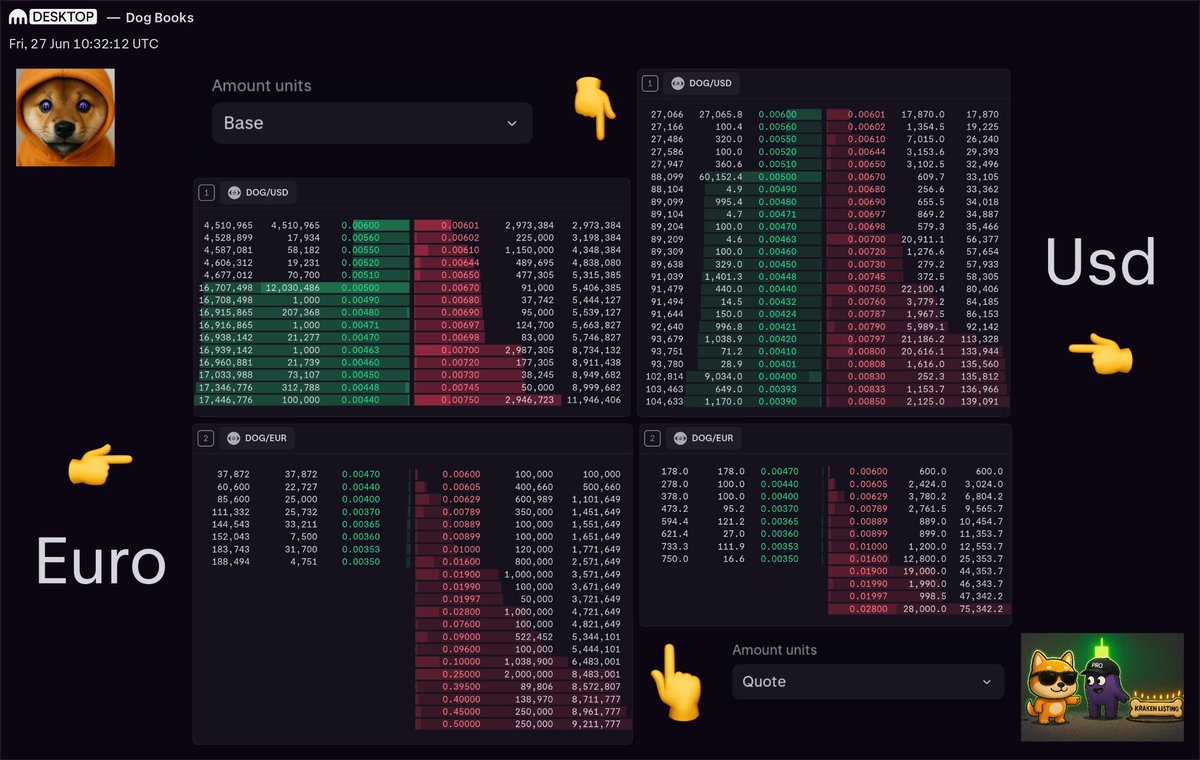Click the DOG coin icon above the 4,528,899 row

tap(233, 193)
